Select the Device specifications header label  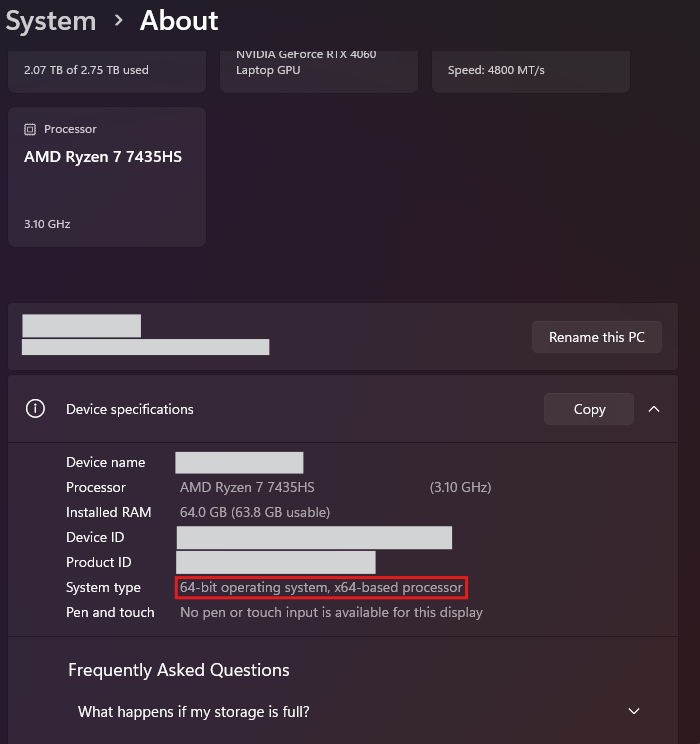130,409
